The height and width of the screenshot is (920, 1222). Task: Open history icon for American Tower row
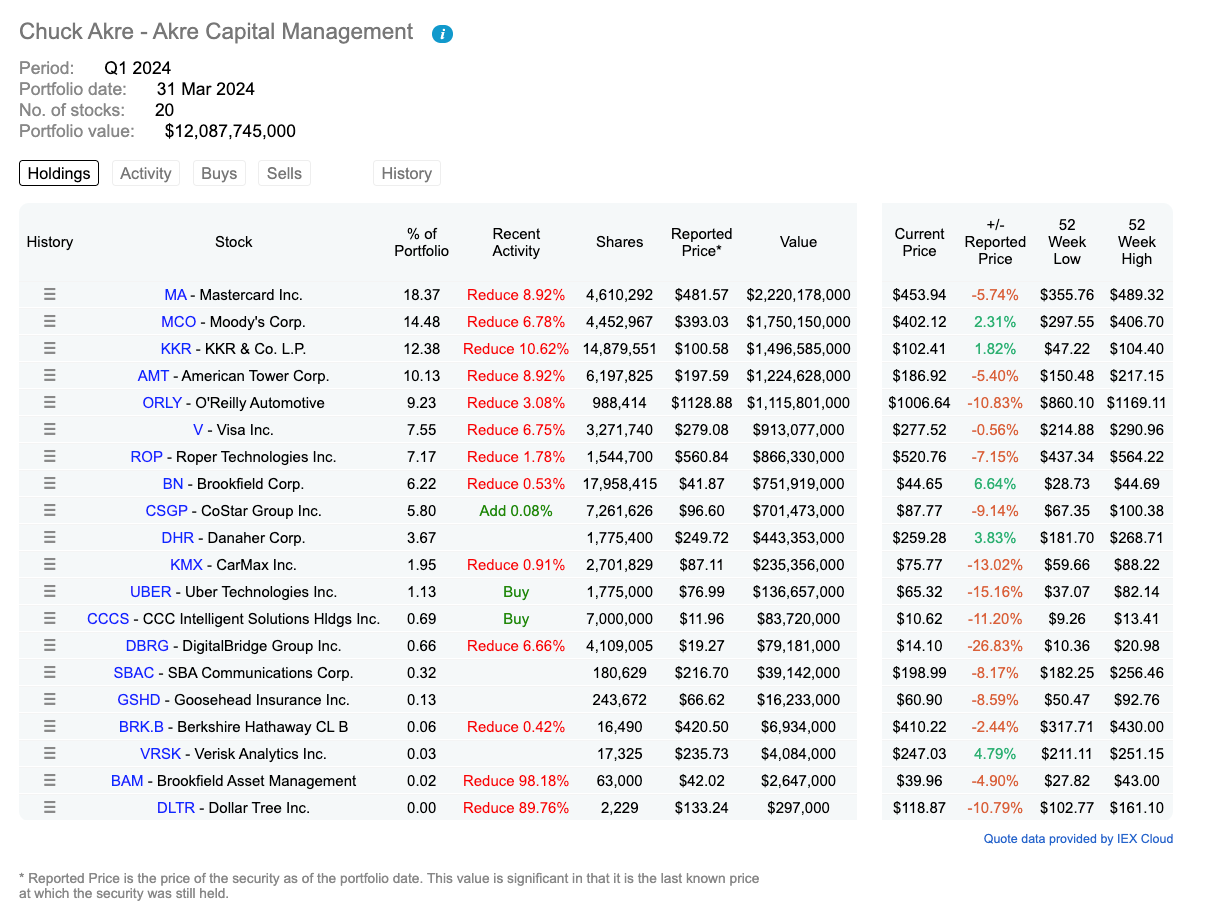[50, 376]
